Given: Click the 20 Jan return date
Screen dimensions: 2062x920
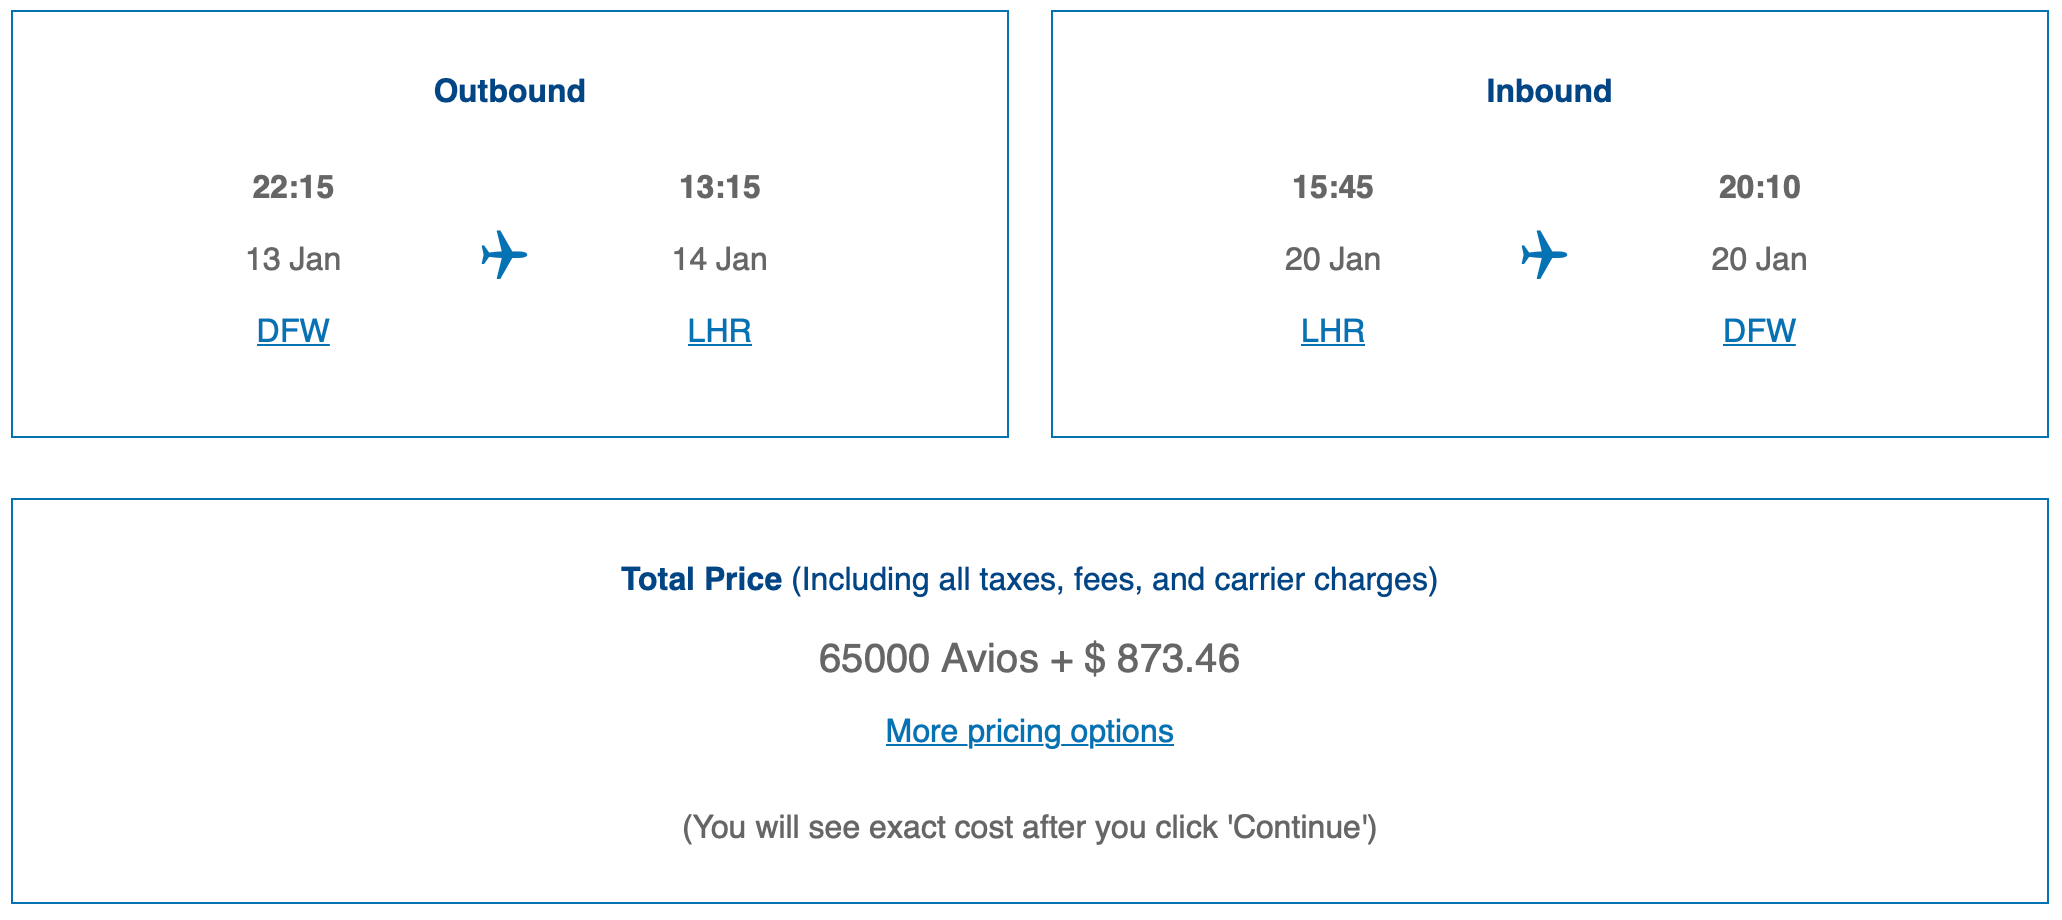Looking at the screenshot, I should tap(1333, 258).
